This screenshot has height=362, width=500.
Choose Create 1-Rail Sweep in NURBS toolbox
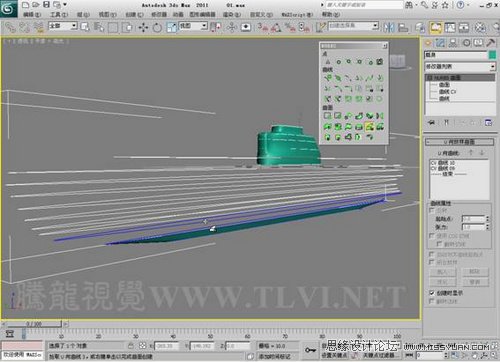point(328,137)
